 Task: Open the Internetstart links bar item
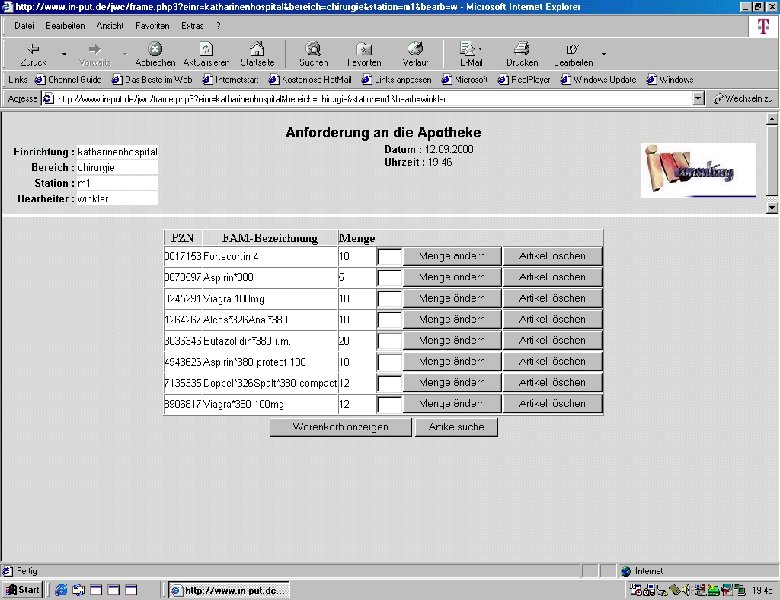[x=230, y=80]
